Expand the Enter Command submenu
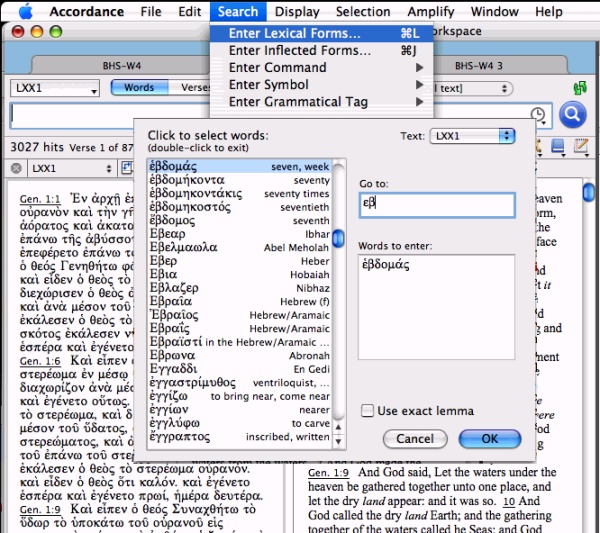Image resolution: width=600 pixels, height=533 pixels. (321, 67)
